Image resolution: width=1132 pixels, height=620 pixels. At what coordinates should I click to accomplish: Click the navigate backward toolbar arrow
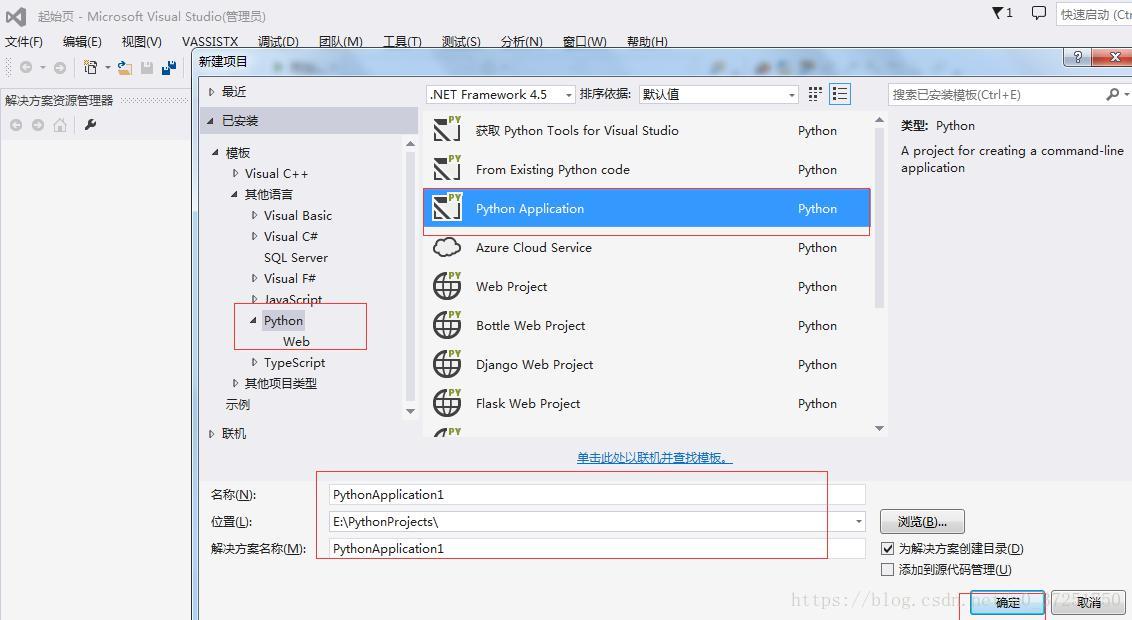pos(26,67)
